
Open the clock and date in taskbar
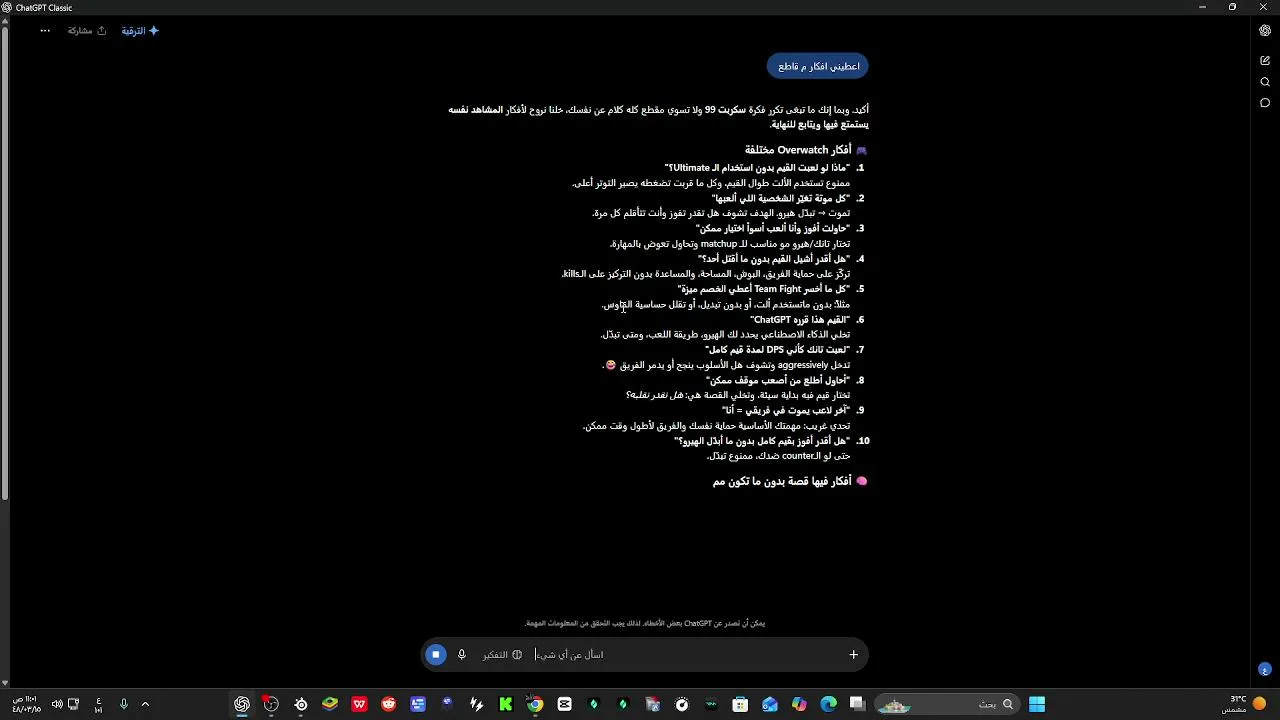pyautogui.click(x=26, y=704)
